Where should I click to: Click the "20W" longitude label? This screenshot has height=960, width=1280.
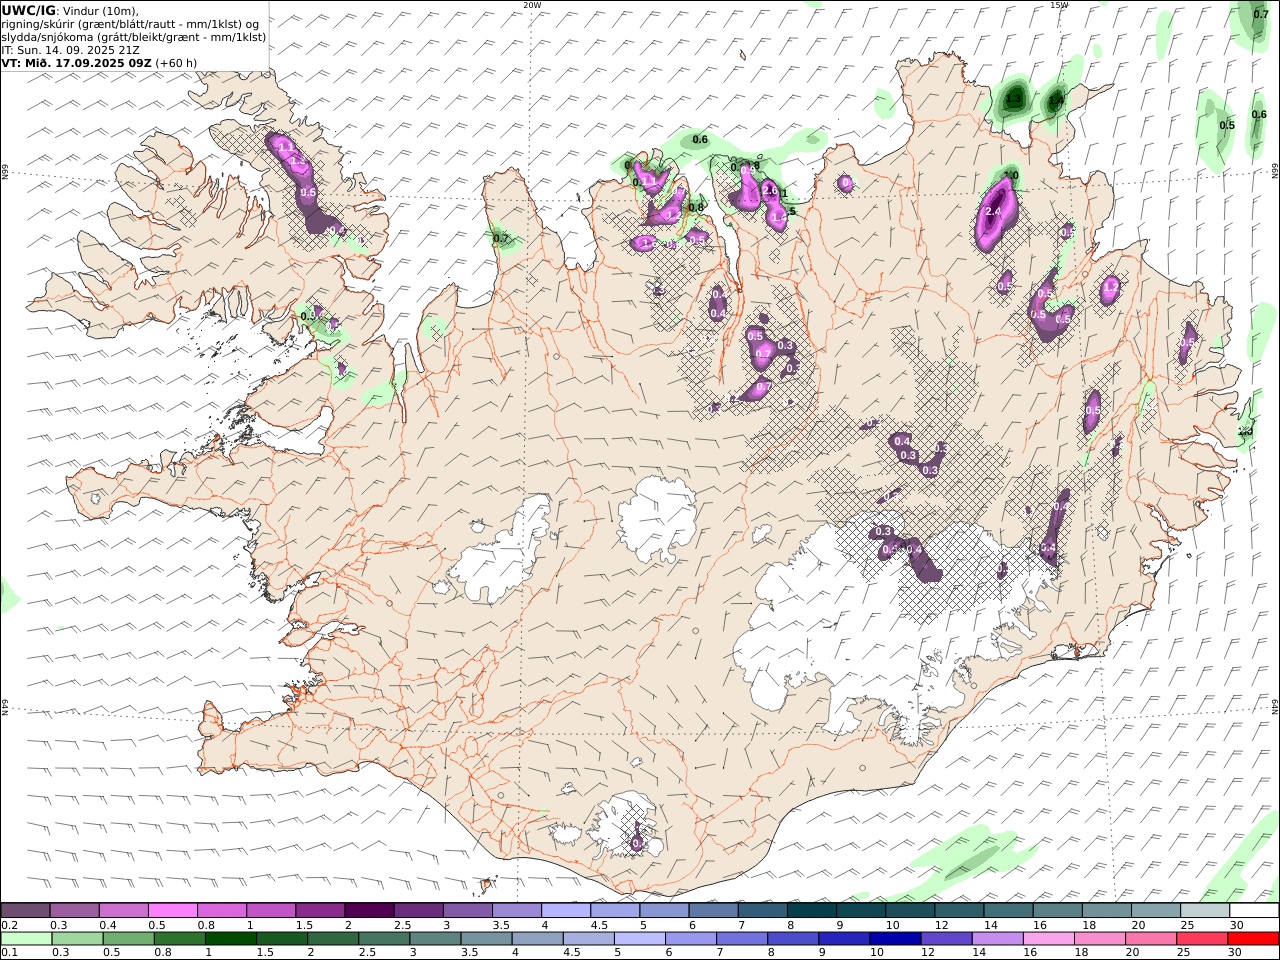[532, 5]
